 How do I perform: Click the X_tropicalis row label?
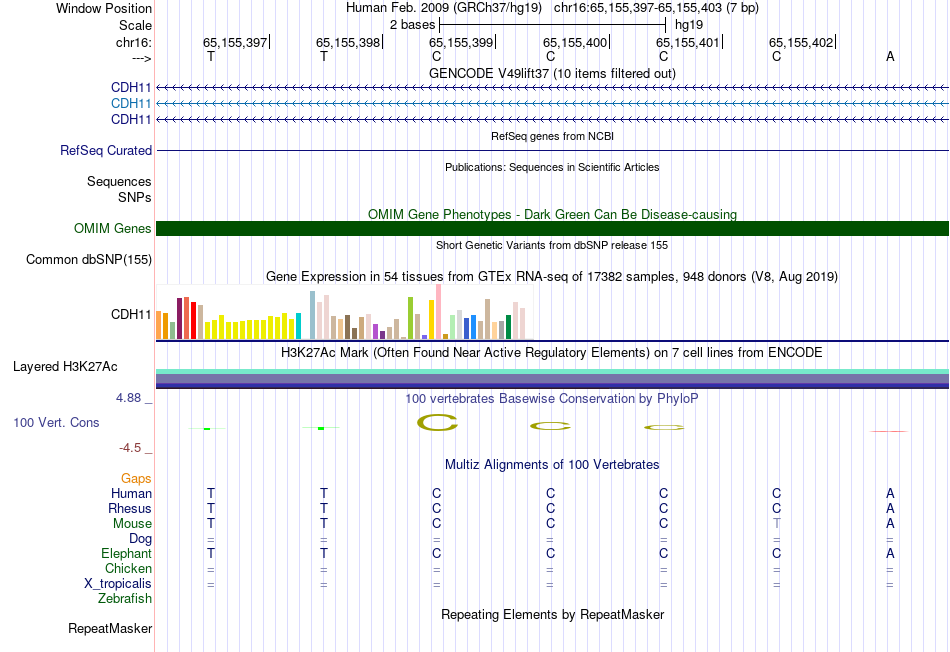point(118,584)
